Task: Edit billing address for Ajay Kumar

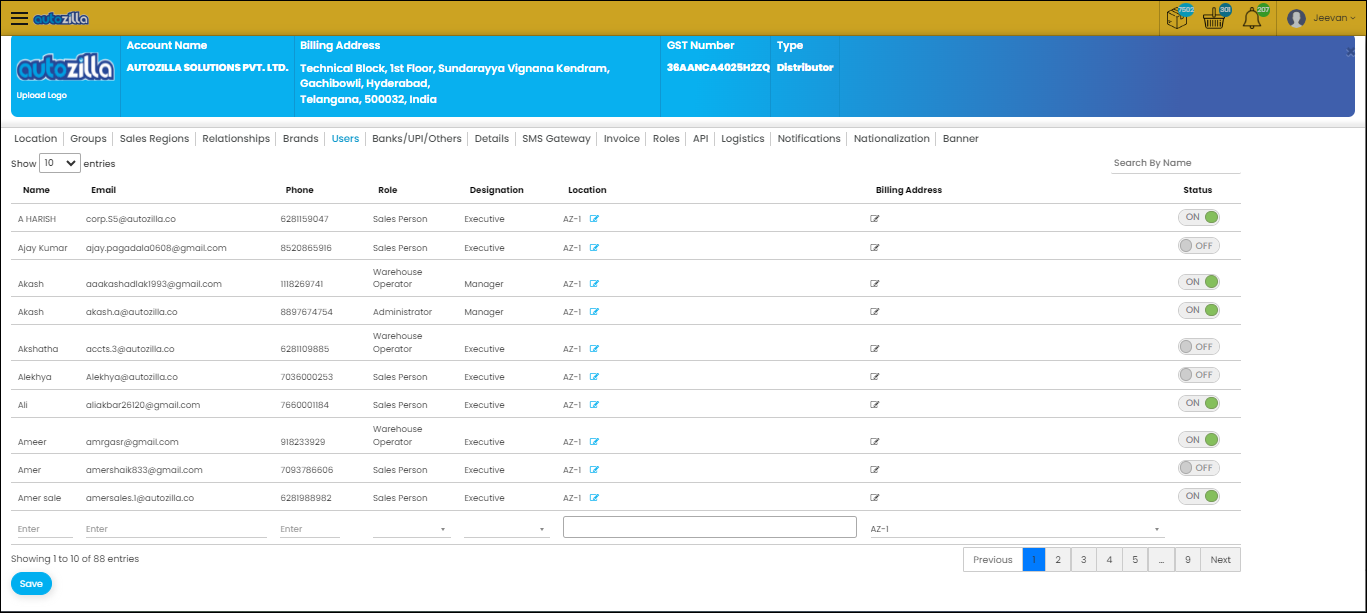Action: point(875,248)
